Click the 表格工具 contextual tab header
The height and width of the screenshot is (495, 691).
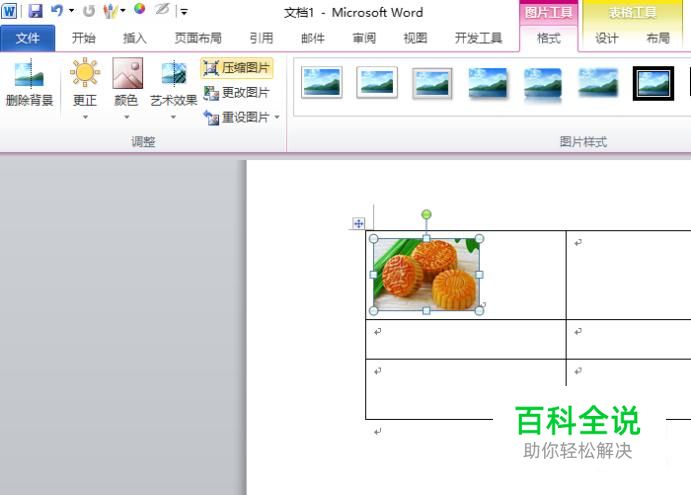633,13
